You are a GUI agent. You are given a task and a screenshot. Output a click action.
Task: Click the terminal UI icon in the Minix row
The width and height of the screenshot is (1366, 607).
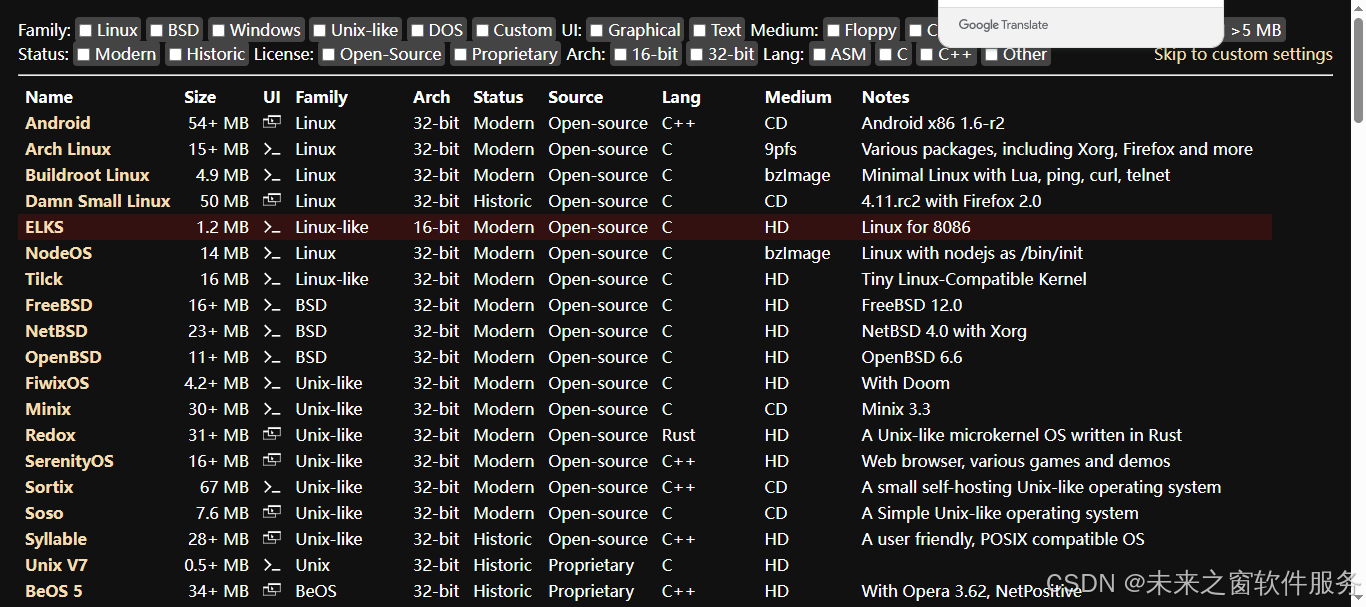[x=271, y=409]
